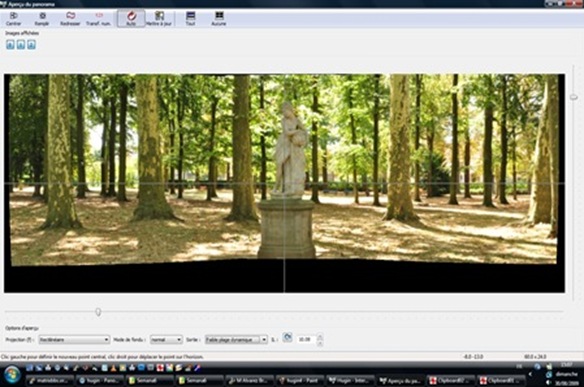
Task: Click the Redresser (straighten) icon
Action: click(70, 18)
